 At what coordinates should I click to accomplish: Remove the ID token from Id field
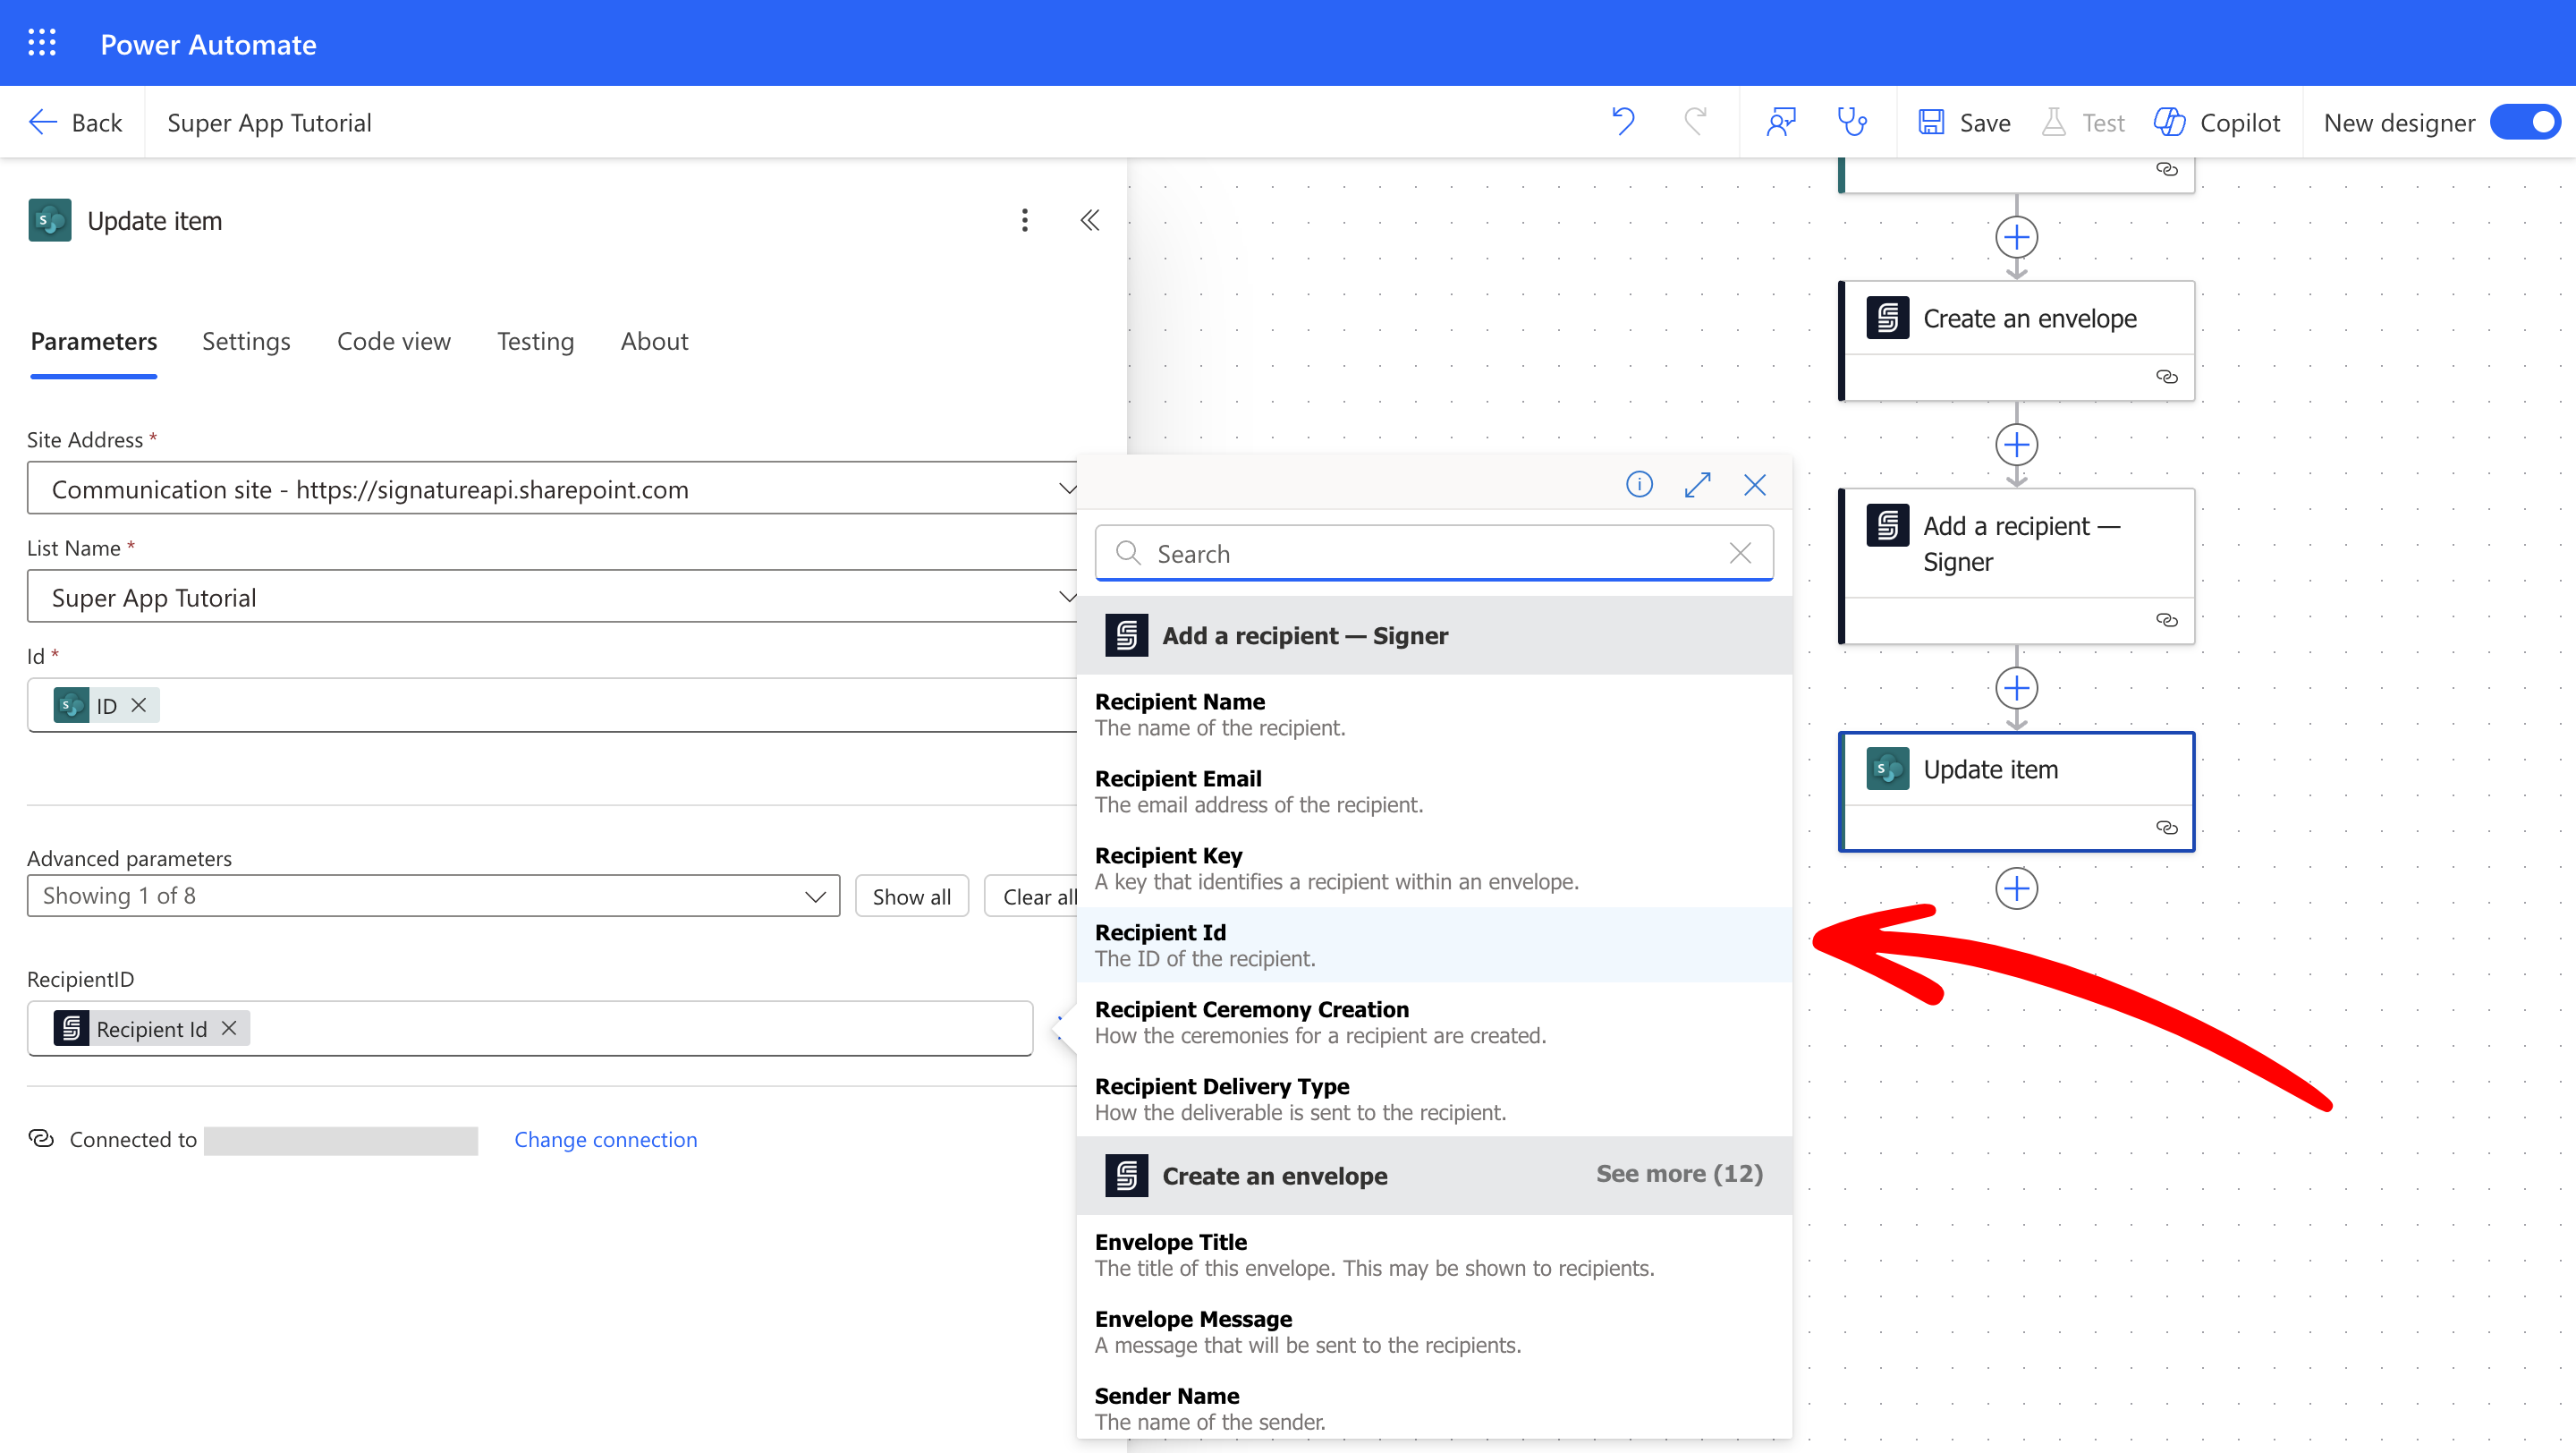pyautogui.click(x=139, y=705)
